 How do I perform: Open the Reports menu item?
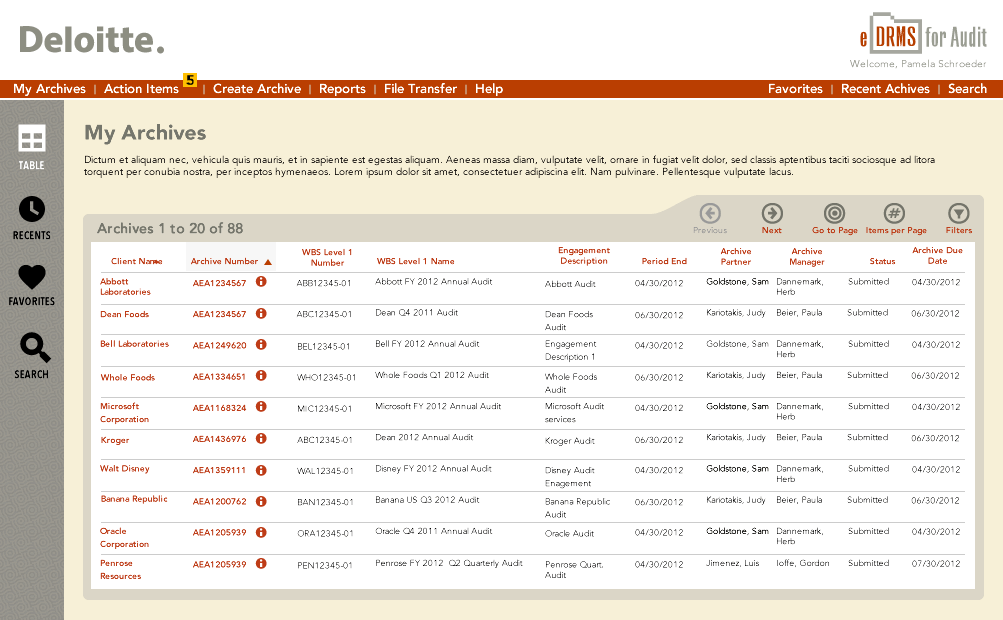342,89
